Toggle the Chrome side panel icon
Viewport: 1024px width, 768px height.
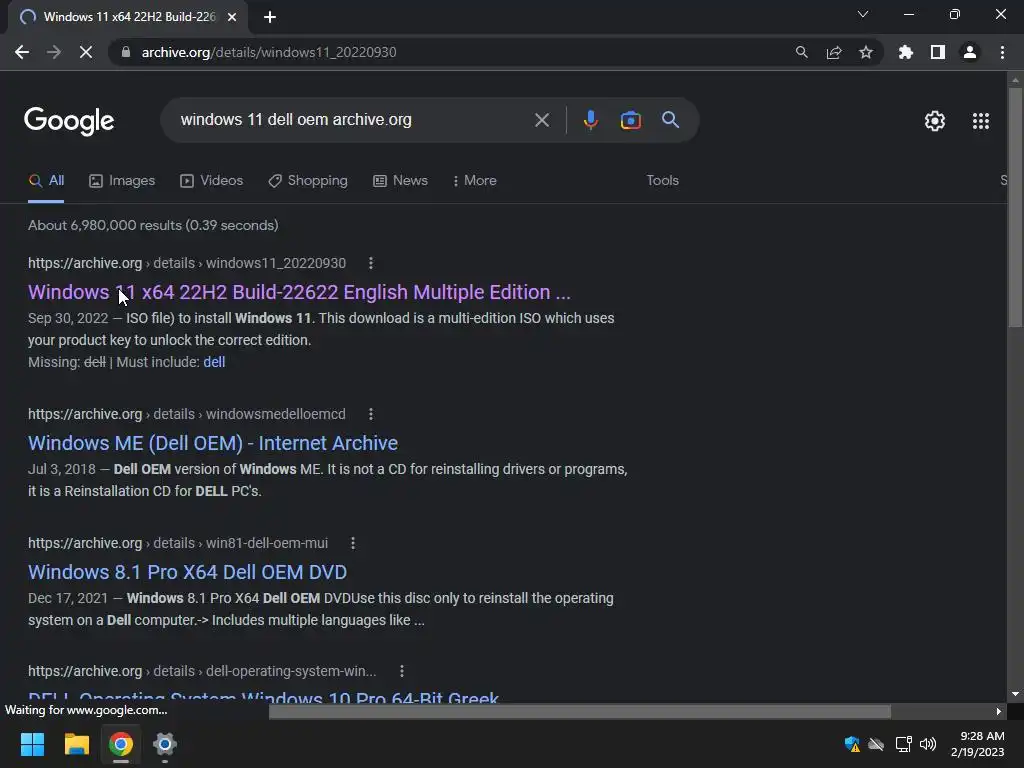point(938,52)
